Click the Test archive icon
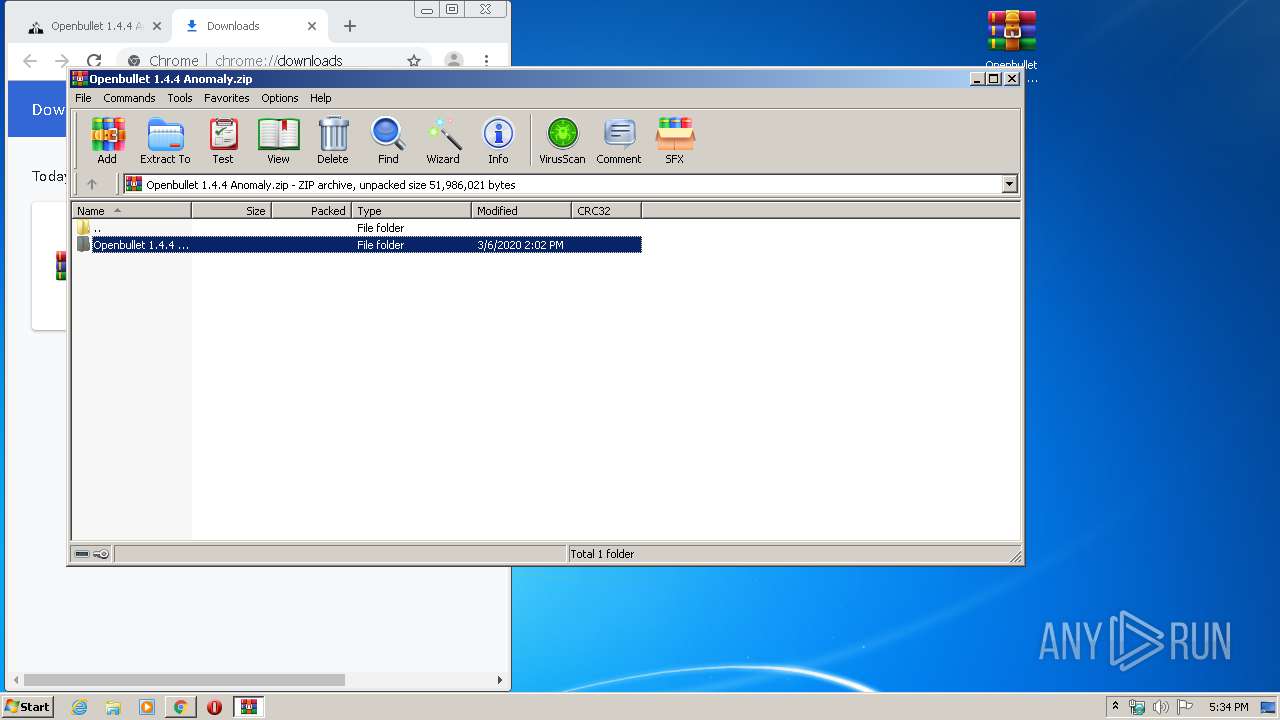Screen dimensions: 1280x720 (223, 141)
